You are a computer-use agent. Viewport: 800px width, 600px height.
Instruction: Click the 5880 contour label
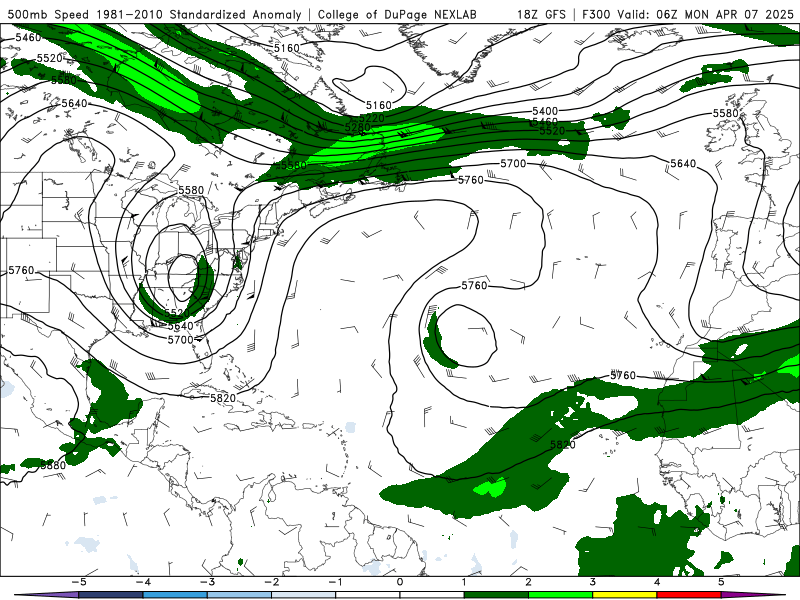(x=53, y=465)
